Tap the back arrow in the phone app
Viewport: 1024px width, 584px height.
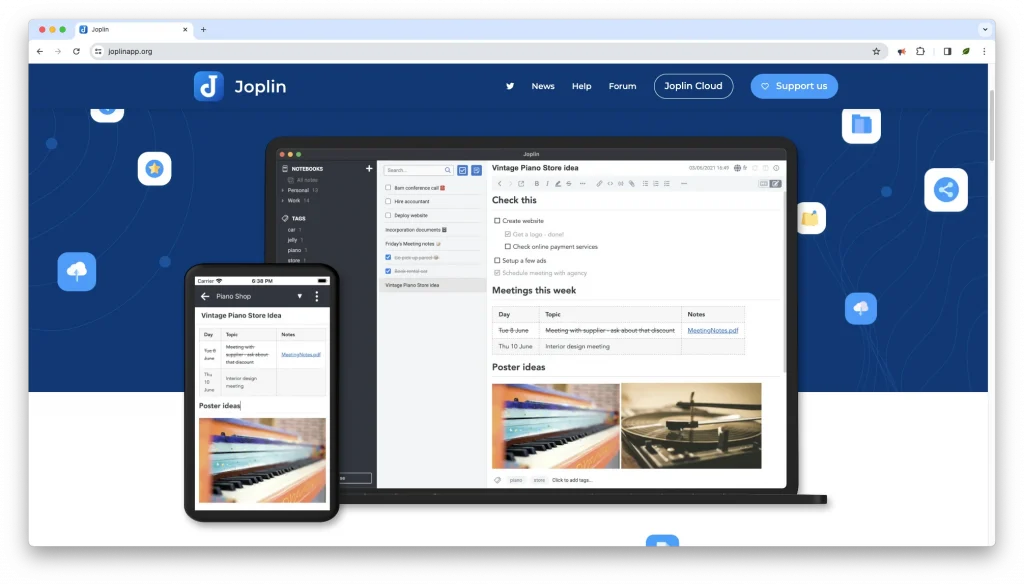pyautogui.click(x=205, y=297)
